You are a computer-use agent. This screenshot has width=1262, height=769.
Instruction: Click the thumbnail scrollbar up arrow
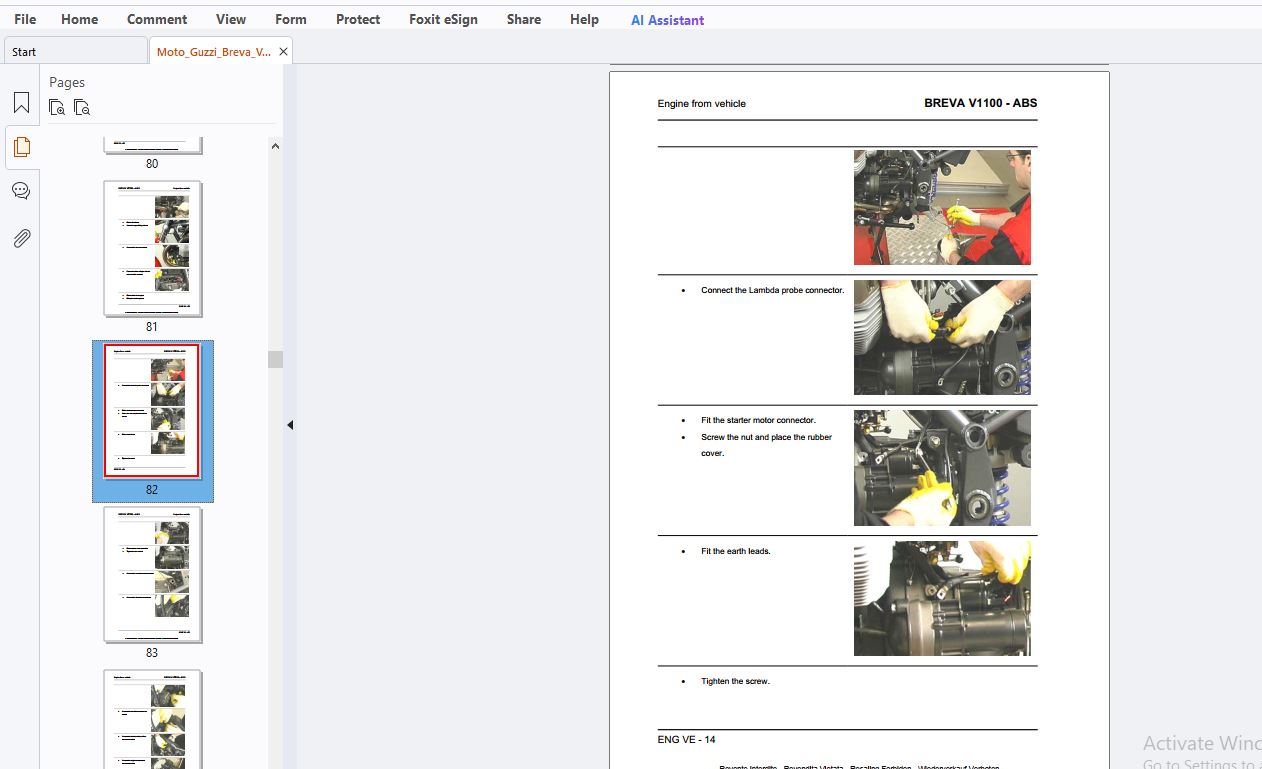pos(275,146)
